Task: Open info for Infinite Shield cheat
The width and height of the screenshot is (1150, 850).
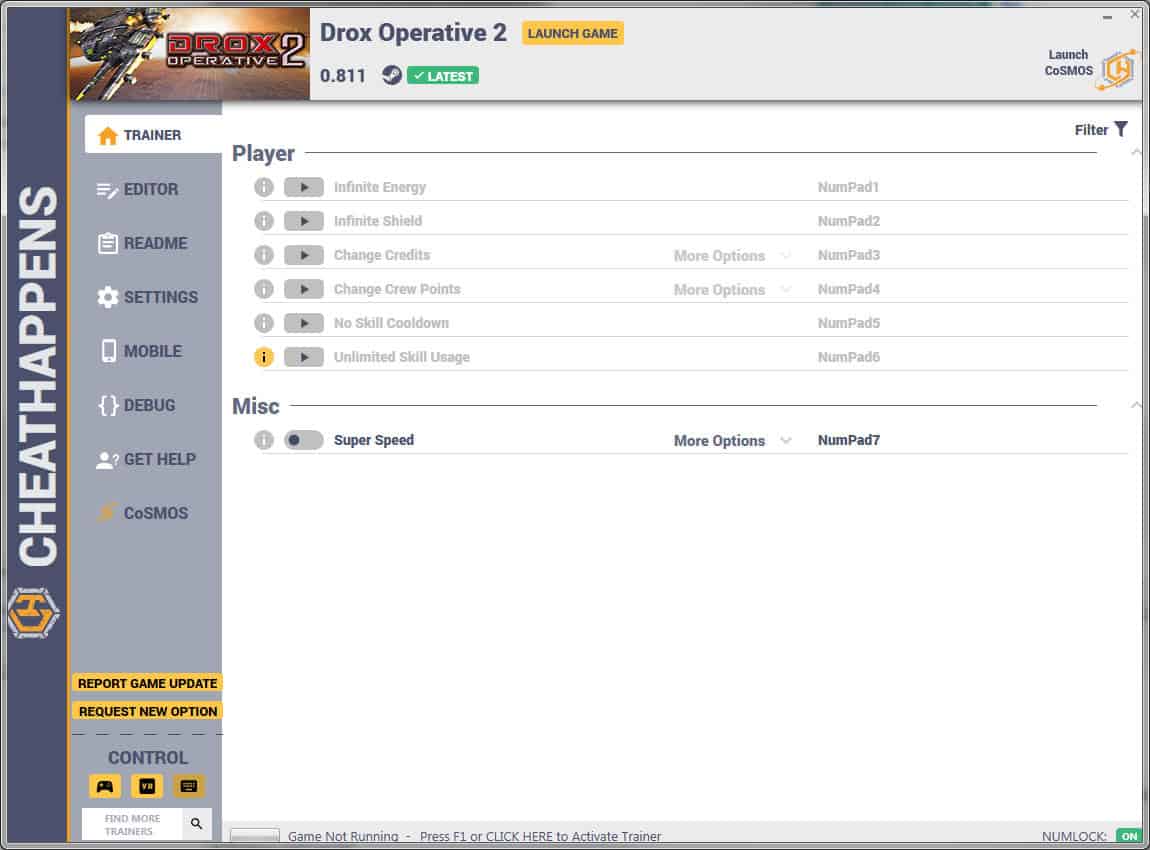Action: tap(263, 221)
